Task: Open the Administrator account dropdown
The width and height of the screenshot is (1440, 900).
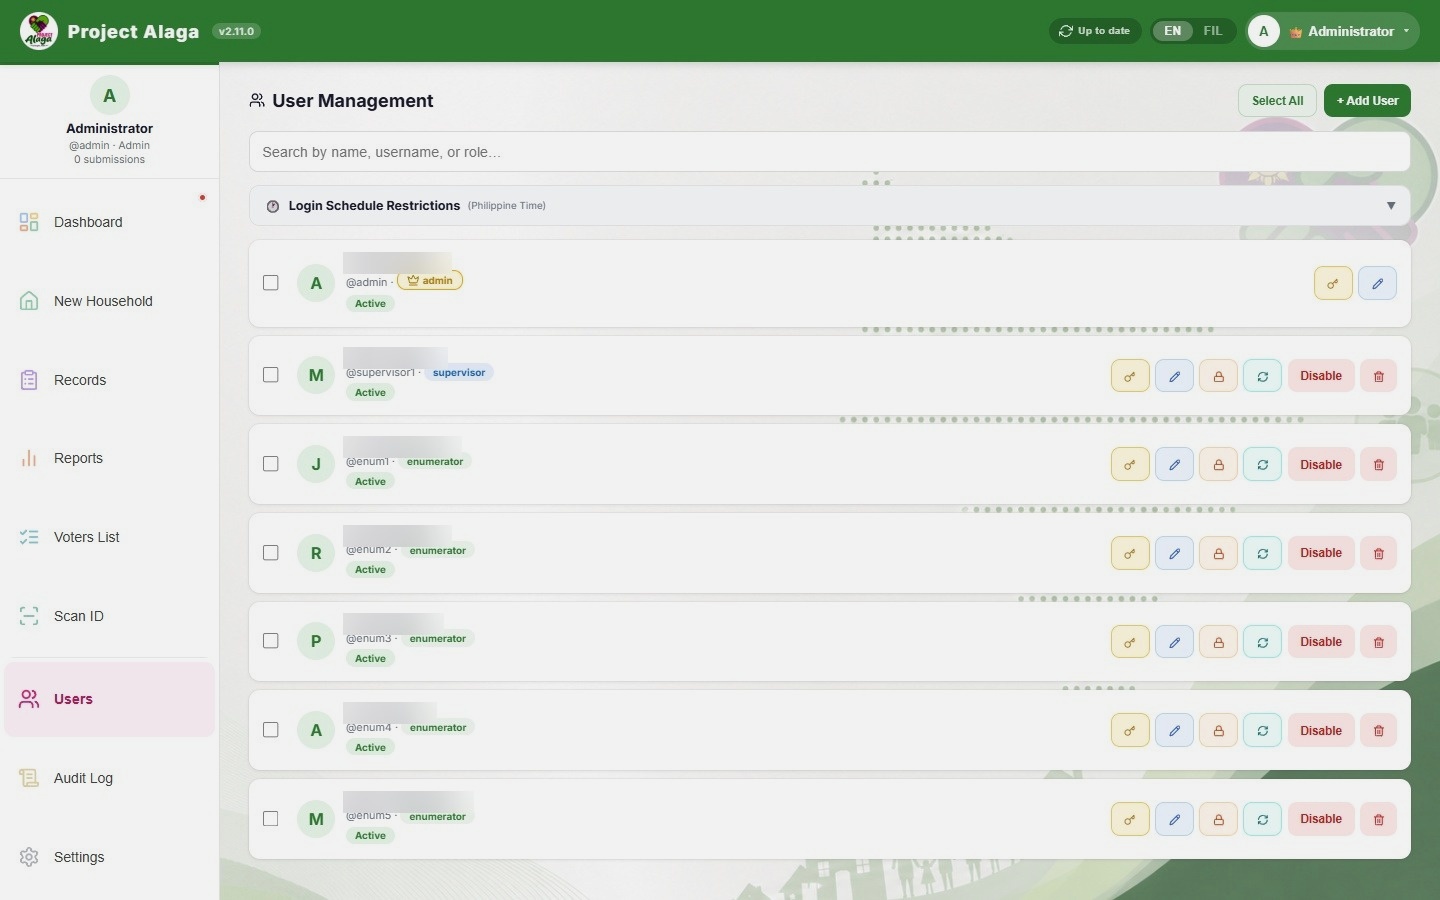Action: (1333, 31)
